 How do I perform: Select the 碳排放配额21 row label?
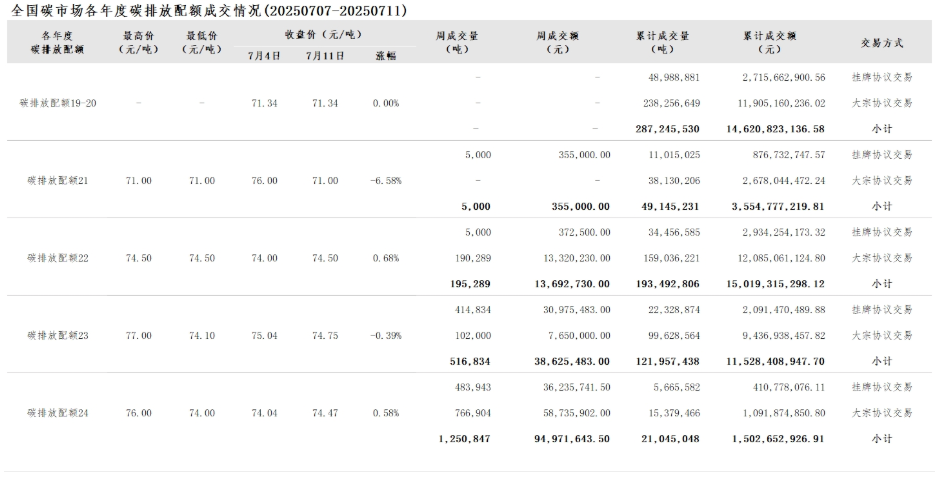click(x=58, y=180)
